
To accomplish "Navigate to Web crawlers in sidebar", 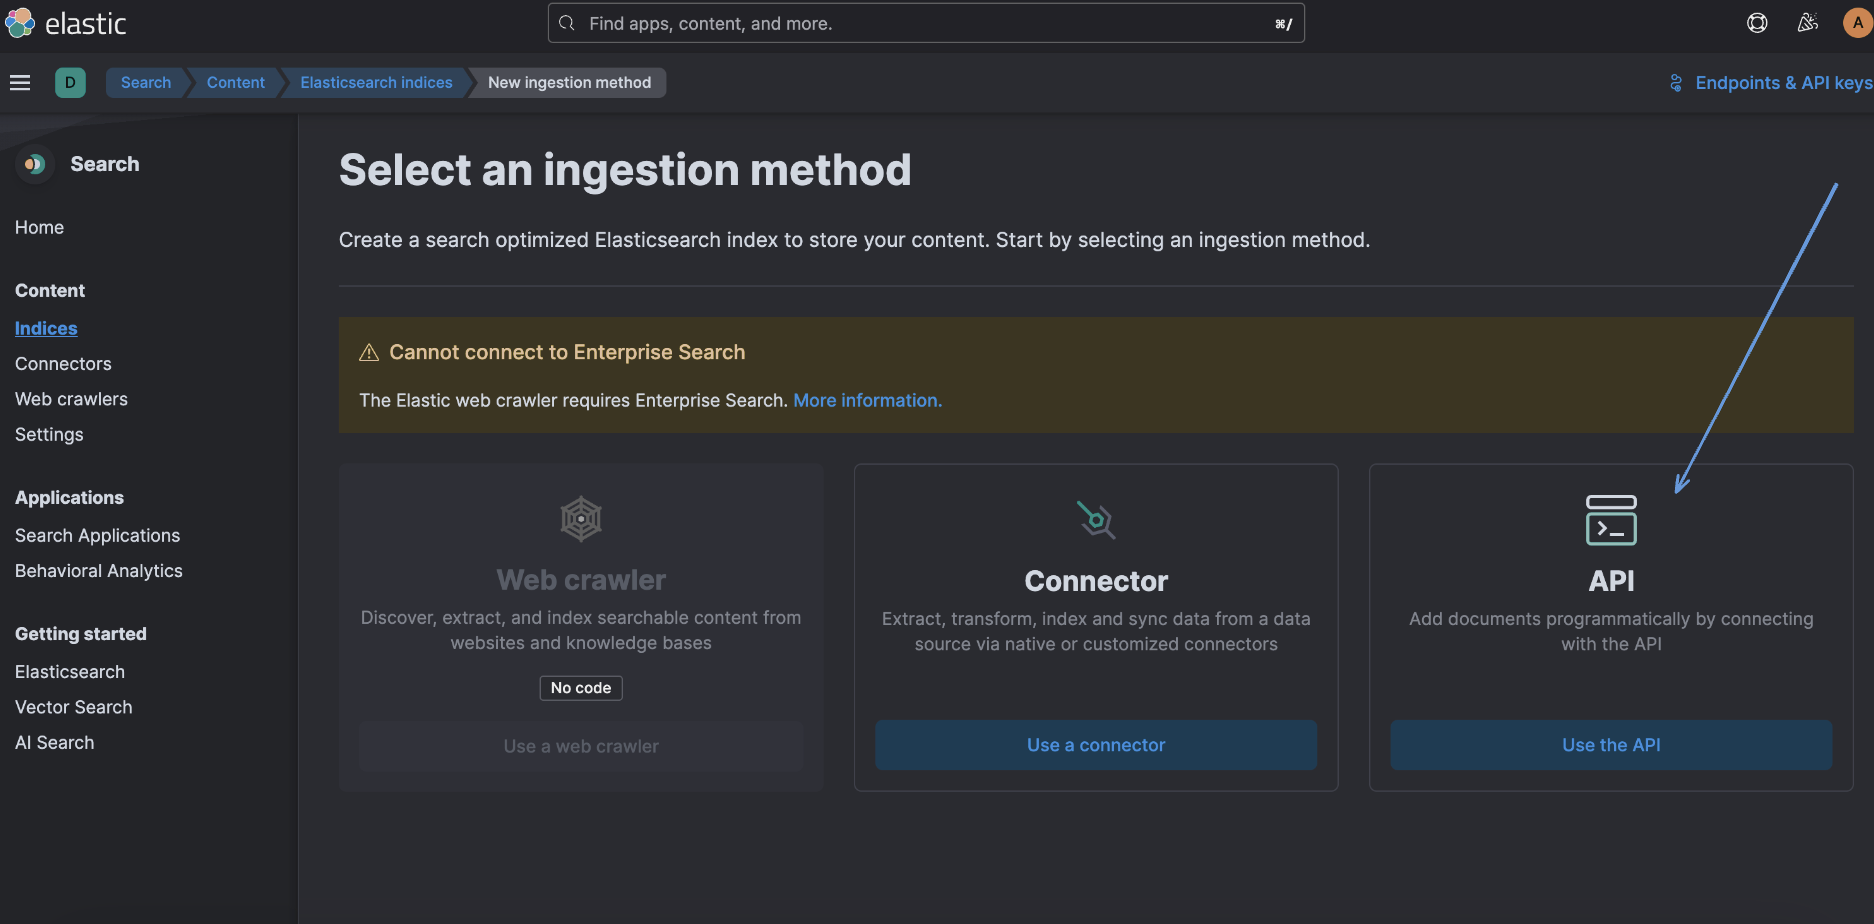I will point(71,399).
